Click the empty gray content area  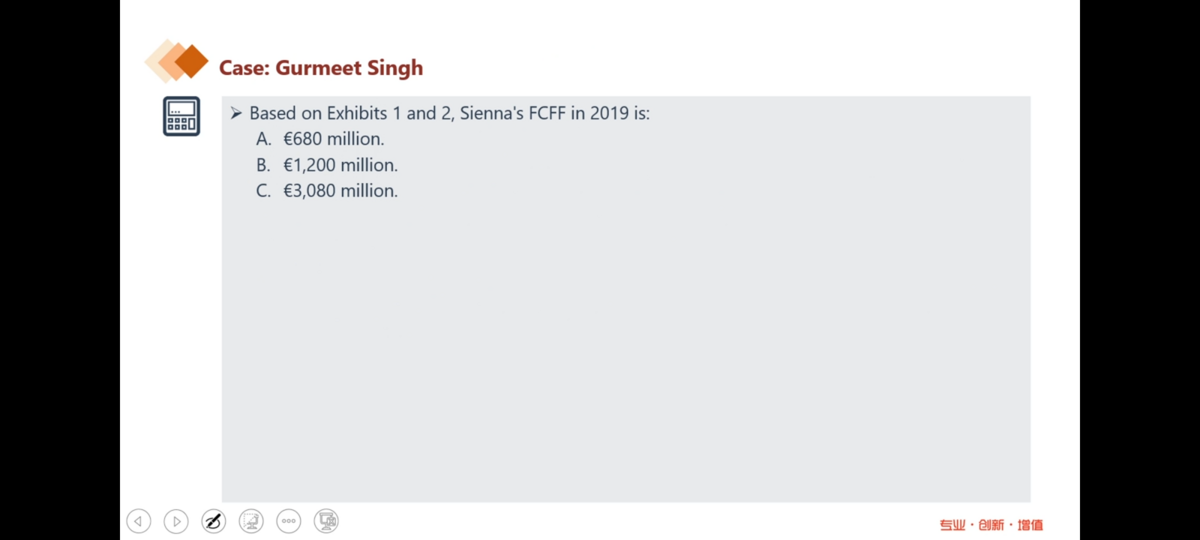pyautogui.click(x=626, y=350)
